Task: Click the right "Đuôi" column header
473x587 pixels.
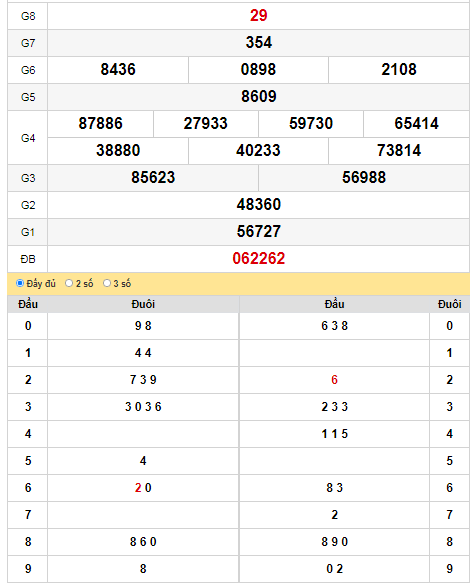Action: (x=449, y=304)
